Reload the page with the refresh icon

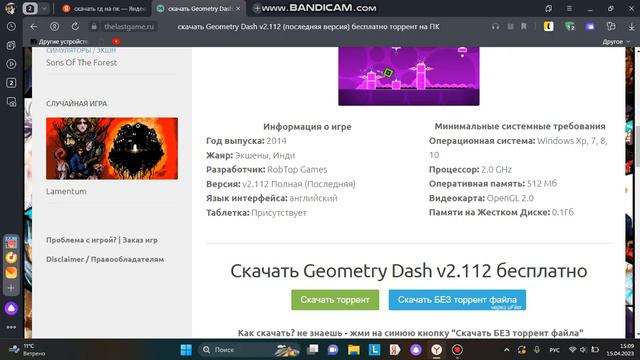75,27
